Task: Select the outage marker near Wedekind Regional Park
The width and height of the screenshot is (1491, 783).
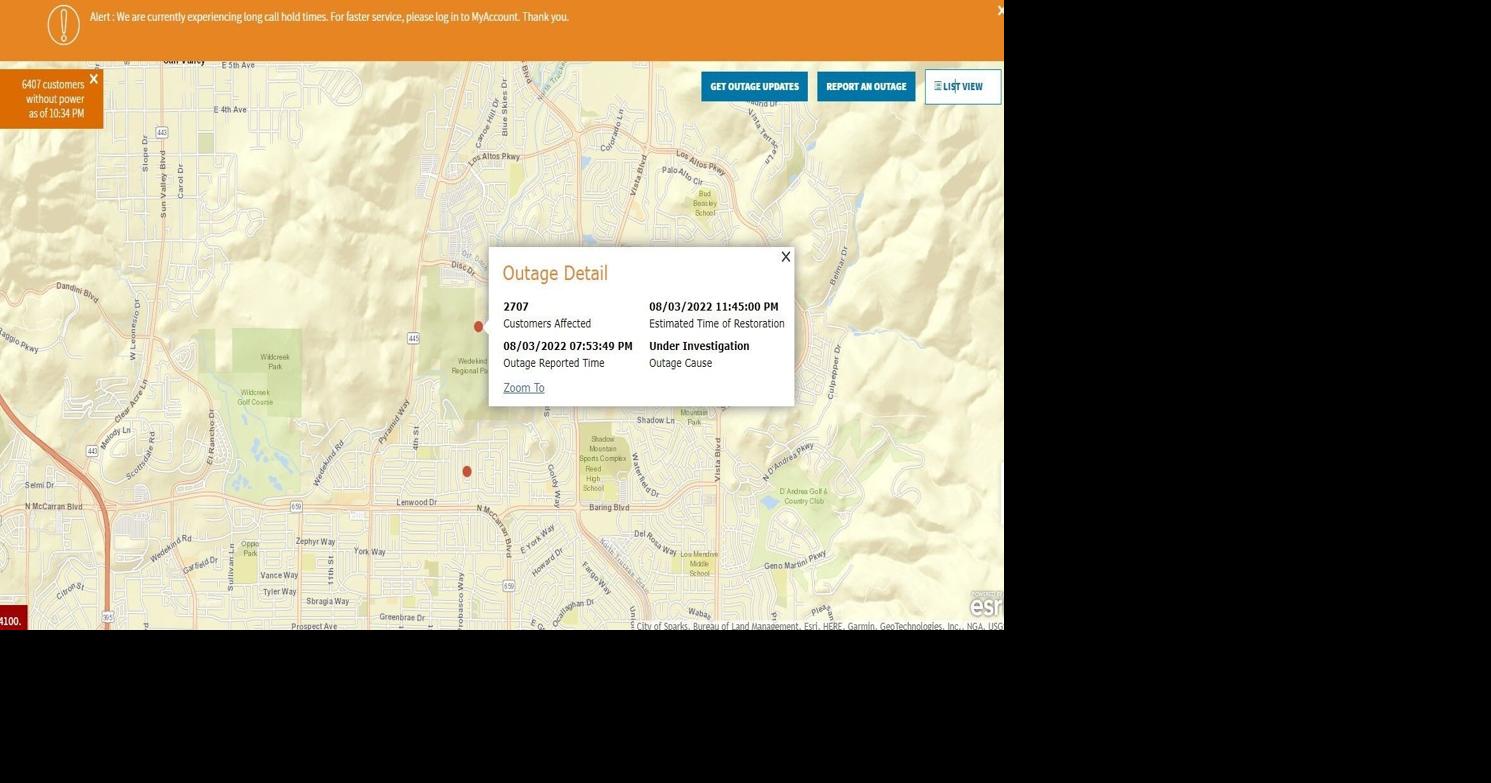Action: pyautogui.click(x=478, y=326)
